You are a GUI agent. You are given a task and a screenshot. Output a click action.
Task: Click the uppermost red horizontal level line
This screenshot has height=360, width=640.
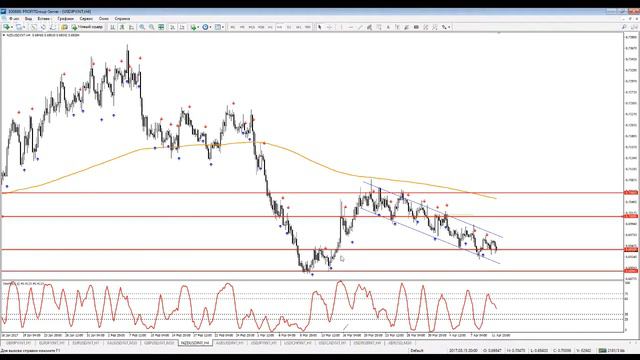[312, 193]
